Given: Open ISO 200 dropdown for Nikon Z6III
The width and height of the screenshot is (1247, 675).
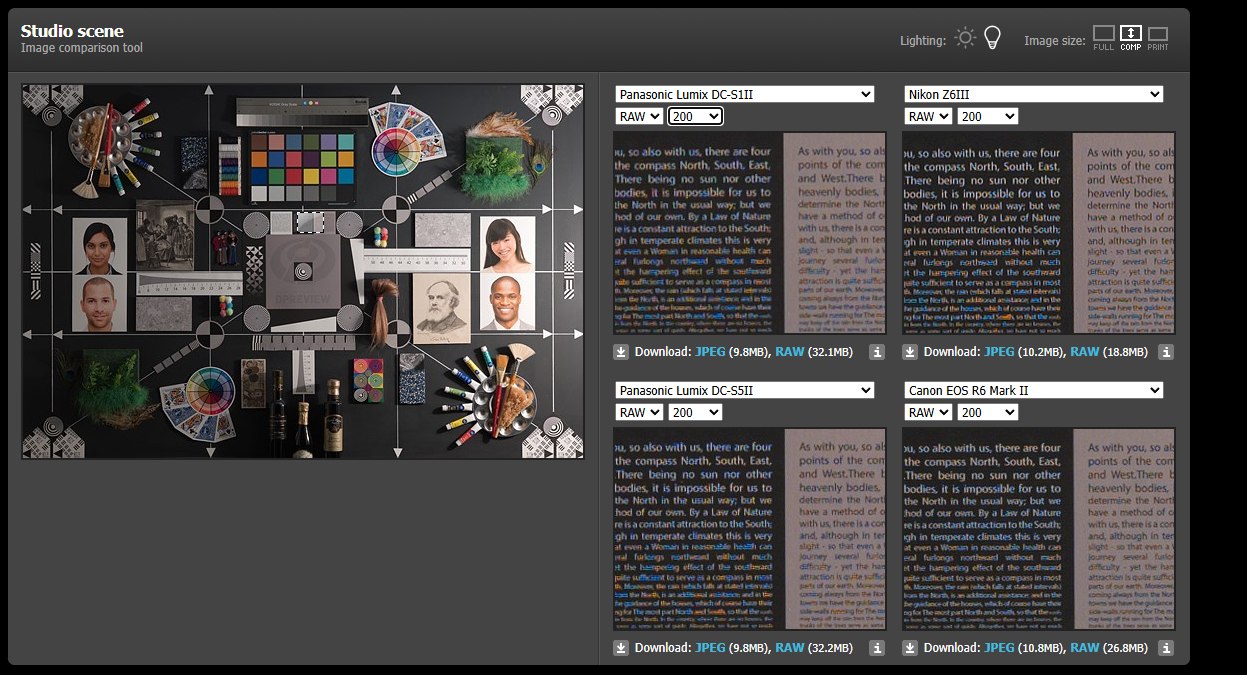Looking at the screenshot, I should coord(987,116).
